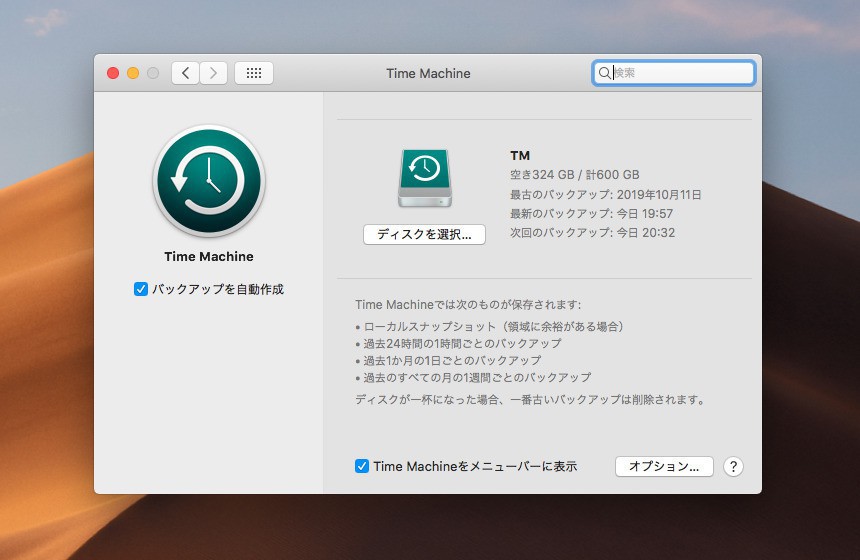Toggle Time Machineをメニューバーに表示 checkbox

(362, 466)
